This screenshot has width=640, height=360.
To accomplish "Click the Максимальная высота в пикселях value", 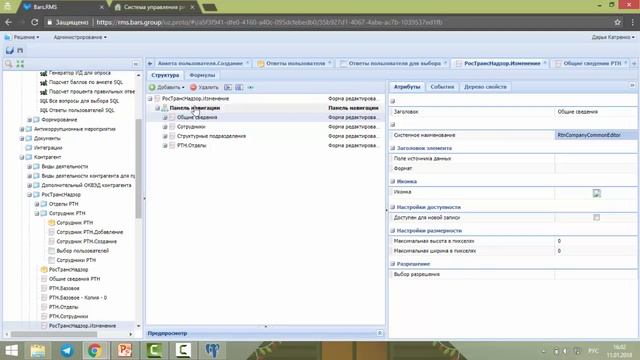I will [x=596, y=241].
